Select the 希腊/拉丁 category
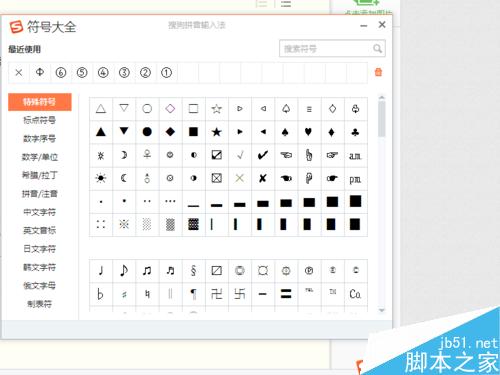This screenshot has height=375, width=500. tap(40, 175)
